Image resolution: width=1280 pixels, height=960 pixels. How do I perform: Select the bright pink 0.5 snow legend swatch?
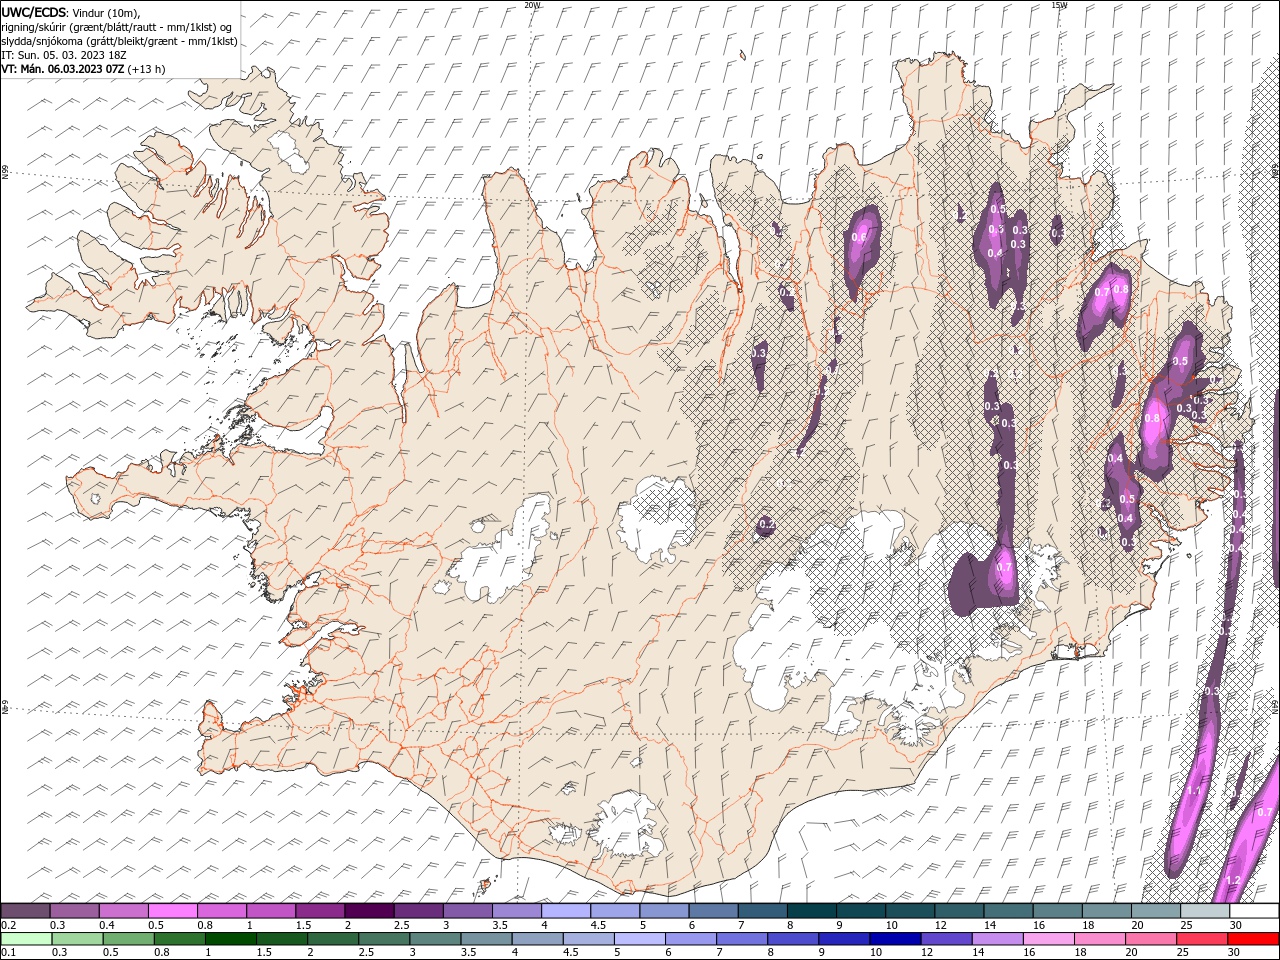tap(172, 911)
